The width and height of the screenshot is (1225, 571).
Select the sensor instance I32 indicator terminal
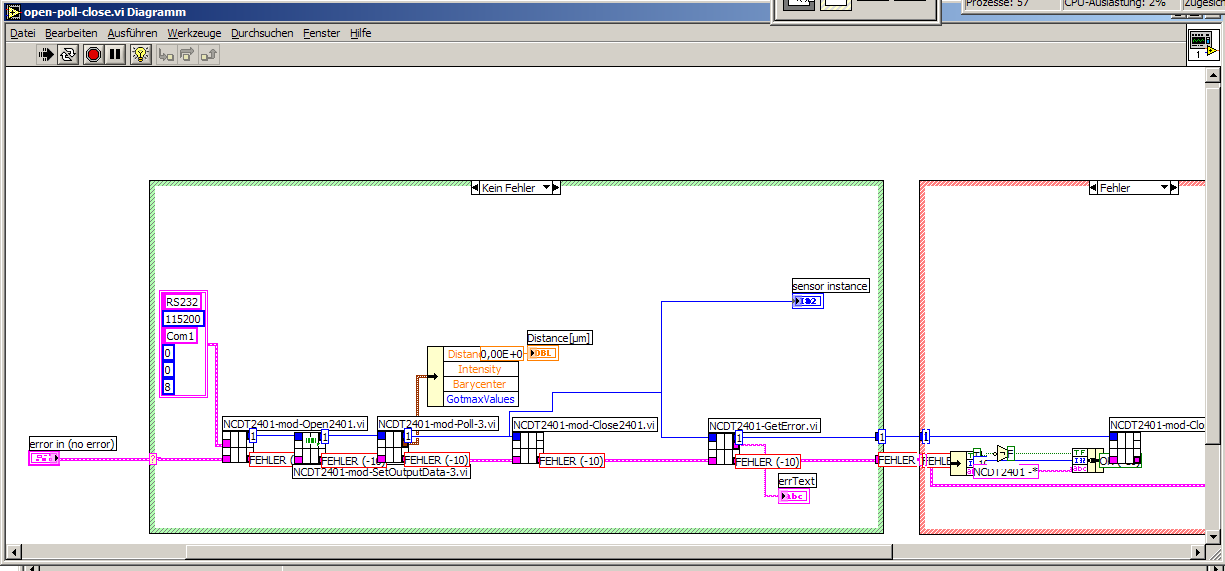[x=807, y=301]
